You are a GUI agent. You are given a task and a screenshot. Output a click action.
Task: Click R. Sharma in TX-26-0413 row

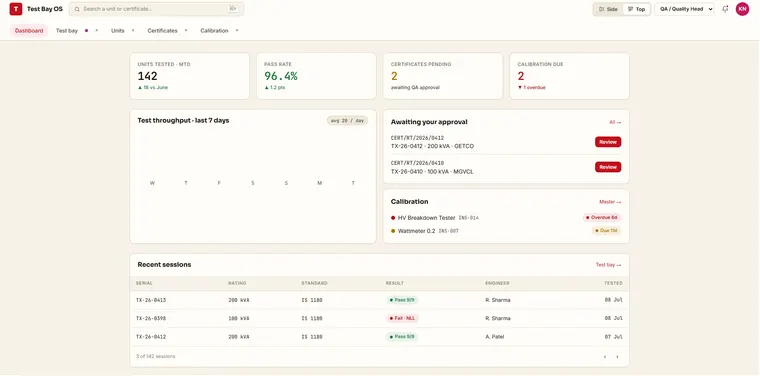[x=498, y=300]
